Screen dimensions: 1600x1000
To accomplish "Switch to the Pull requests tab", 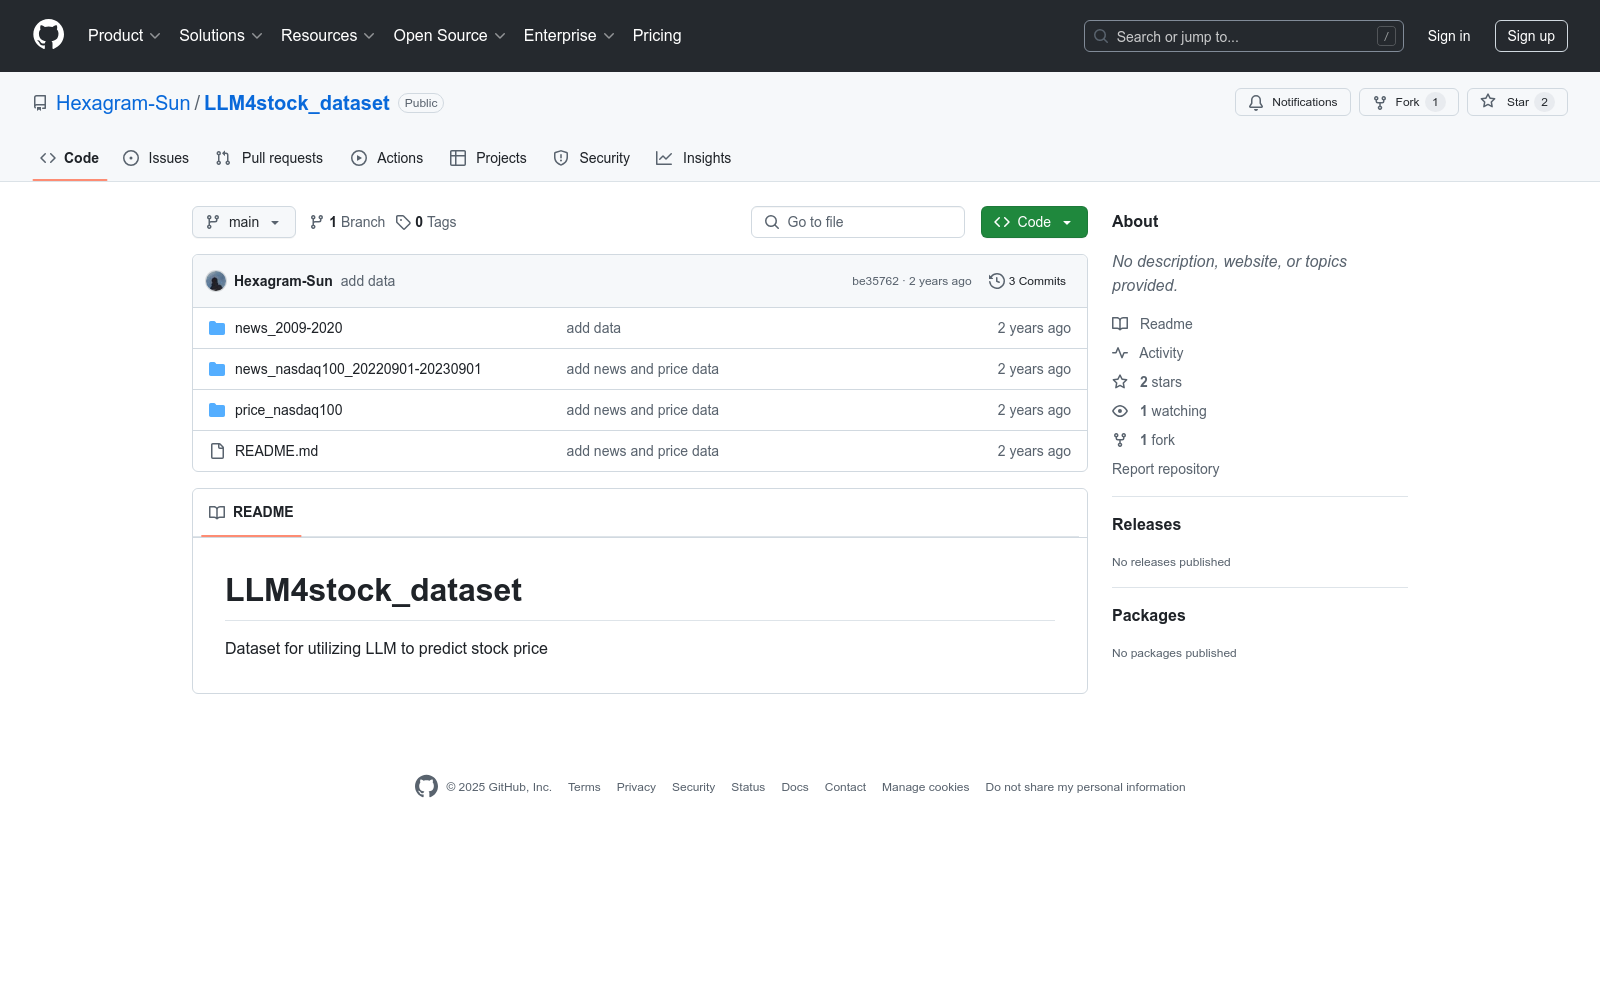I will tap(269, 158).
